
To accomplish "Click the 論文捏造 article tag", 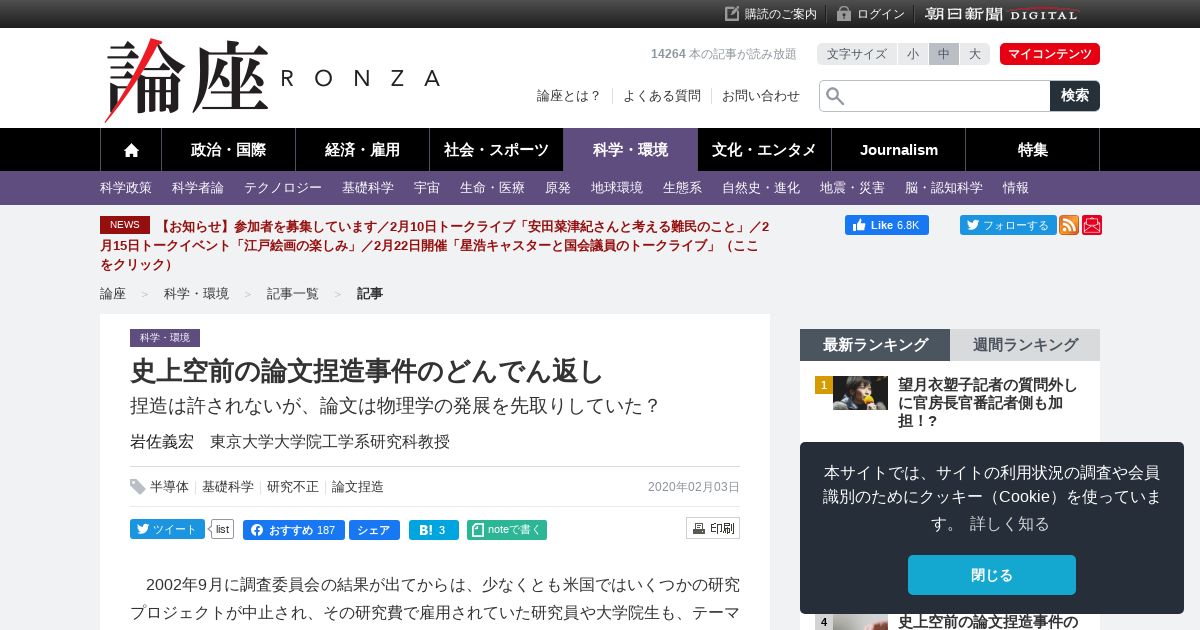I will (358, 487).
